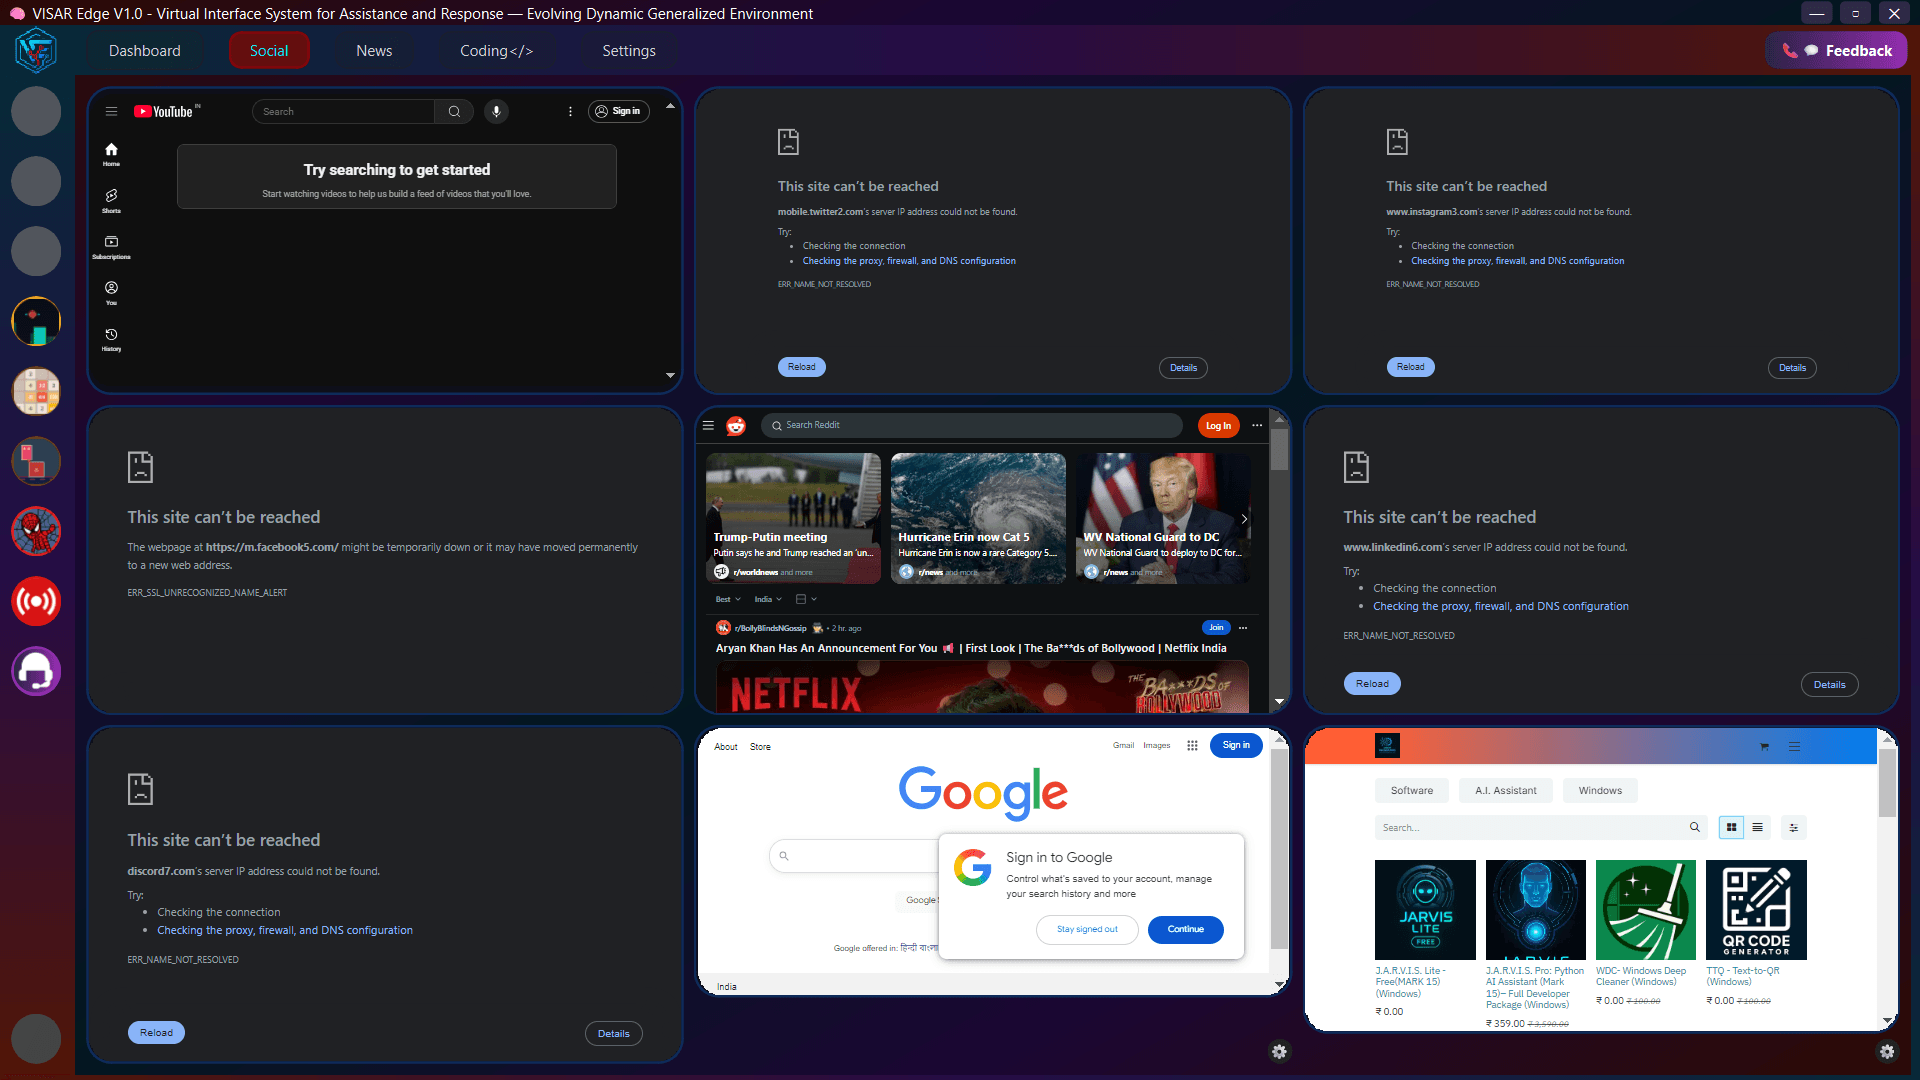The width and height of the screenshot is (1920, 1080).
Task: Choose Stay signed out on Google
Action: pos(1087,929)
